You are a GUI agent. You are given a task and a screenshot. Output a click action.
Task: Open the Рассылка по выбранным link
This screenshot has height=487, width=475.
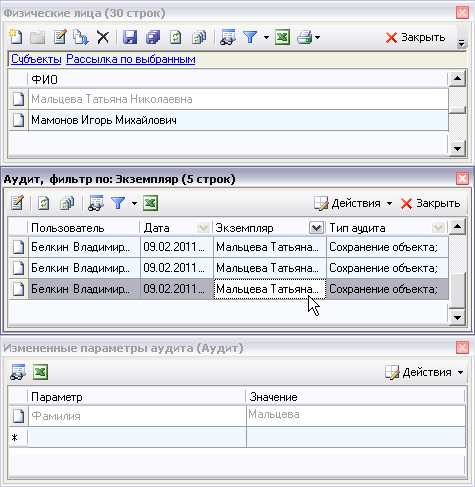[x=131, y=59]
